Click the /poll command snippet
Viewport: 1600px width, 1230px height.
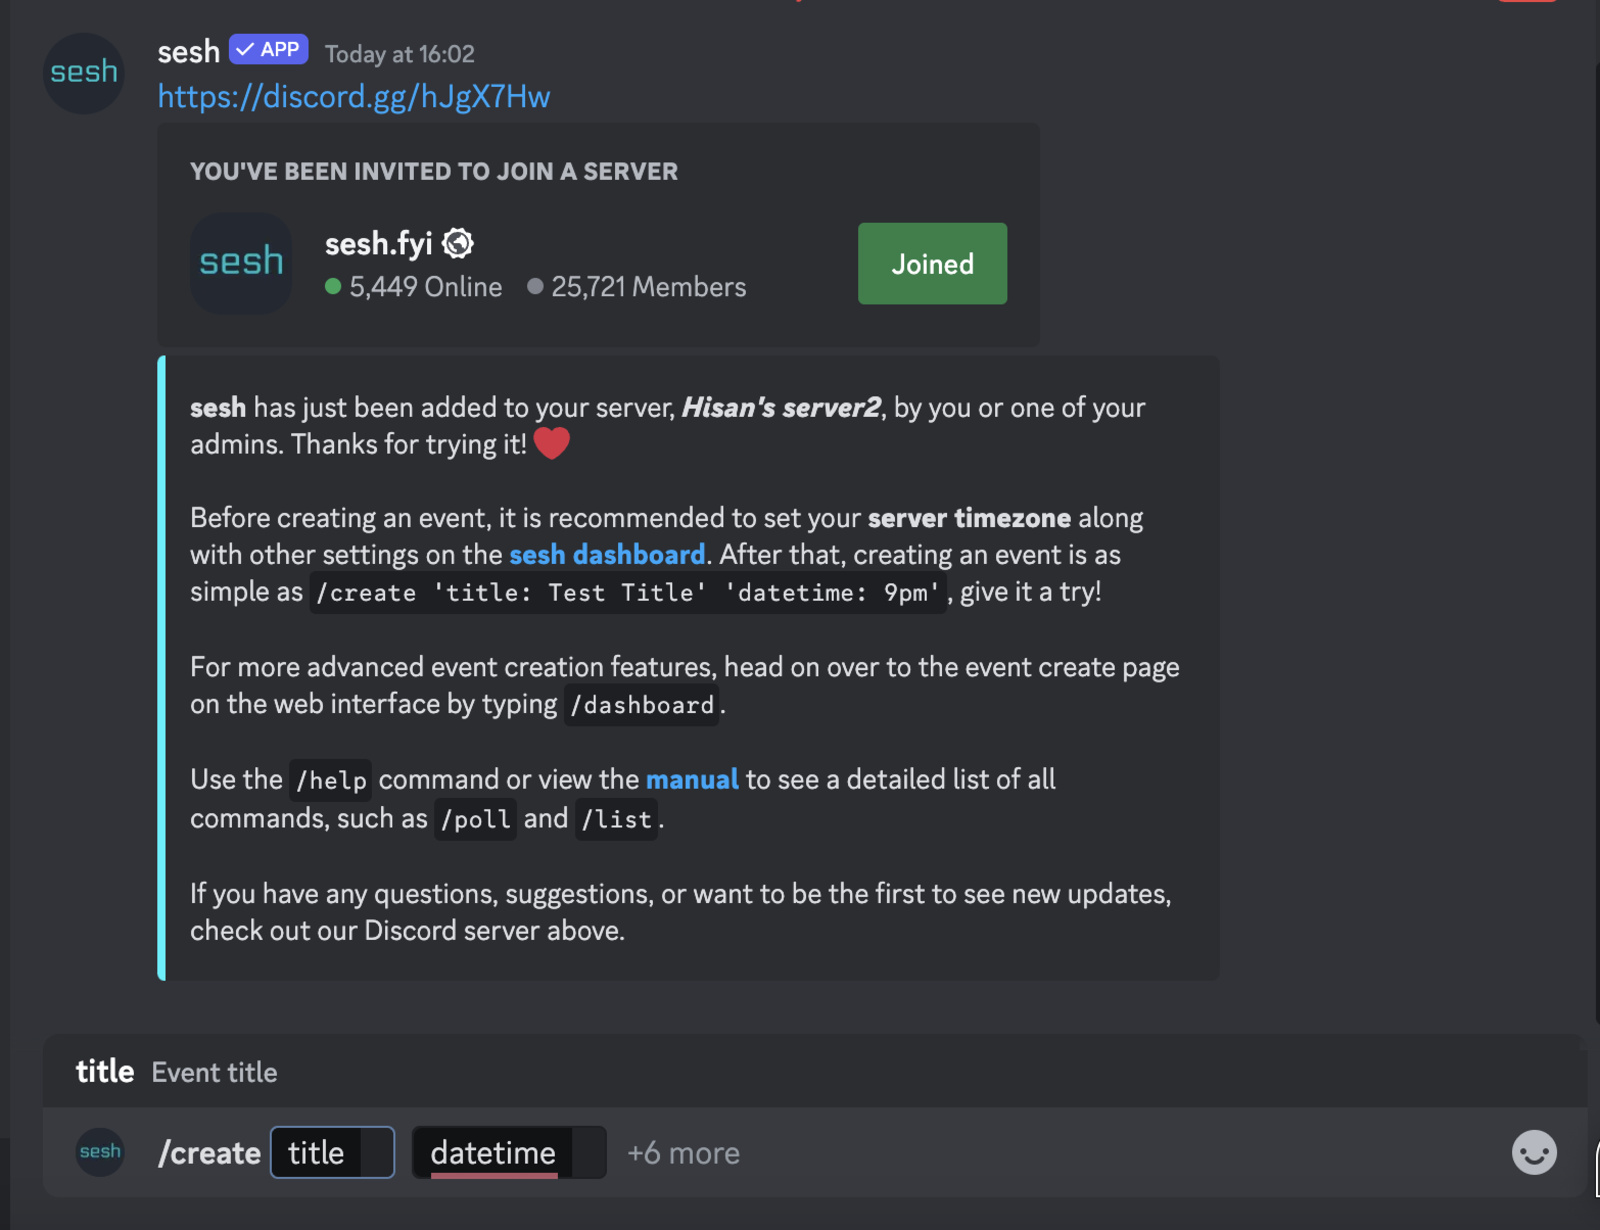point(475,819)
